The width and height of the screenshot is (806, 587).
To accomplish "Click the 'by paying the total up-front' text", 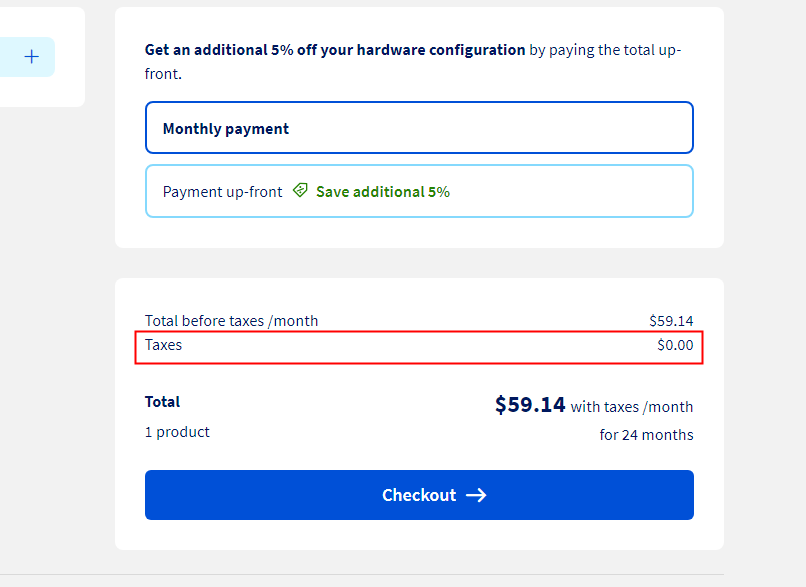I will pyautogui.click(x=605, y=50).
